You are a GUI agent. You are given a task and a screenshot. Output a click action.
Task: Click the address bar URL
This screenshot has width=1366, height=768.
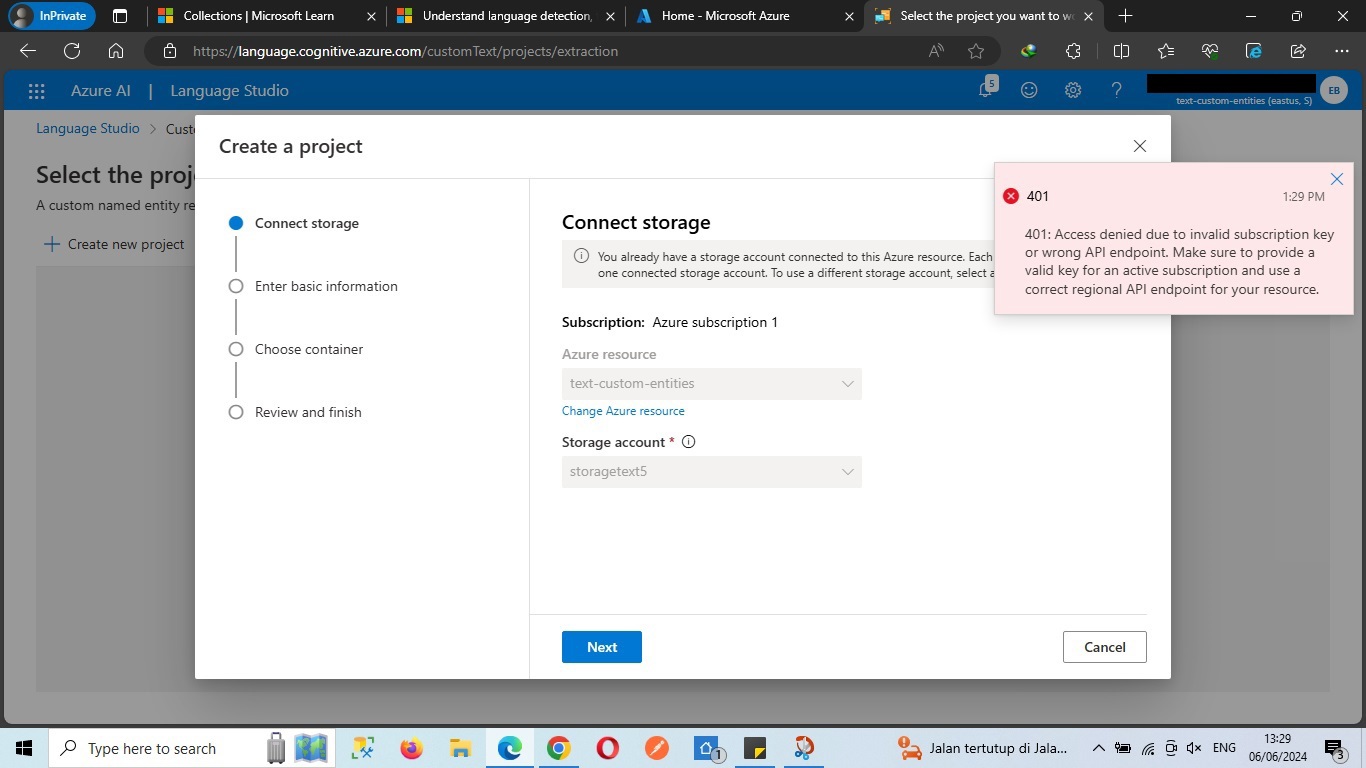(405, 51)
